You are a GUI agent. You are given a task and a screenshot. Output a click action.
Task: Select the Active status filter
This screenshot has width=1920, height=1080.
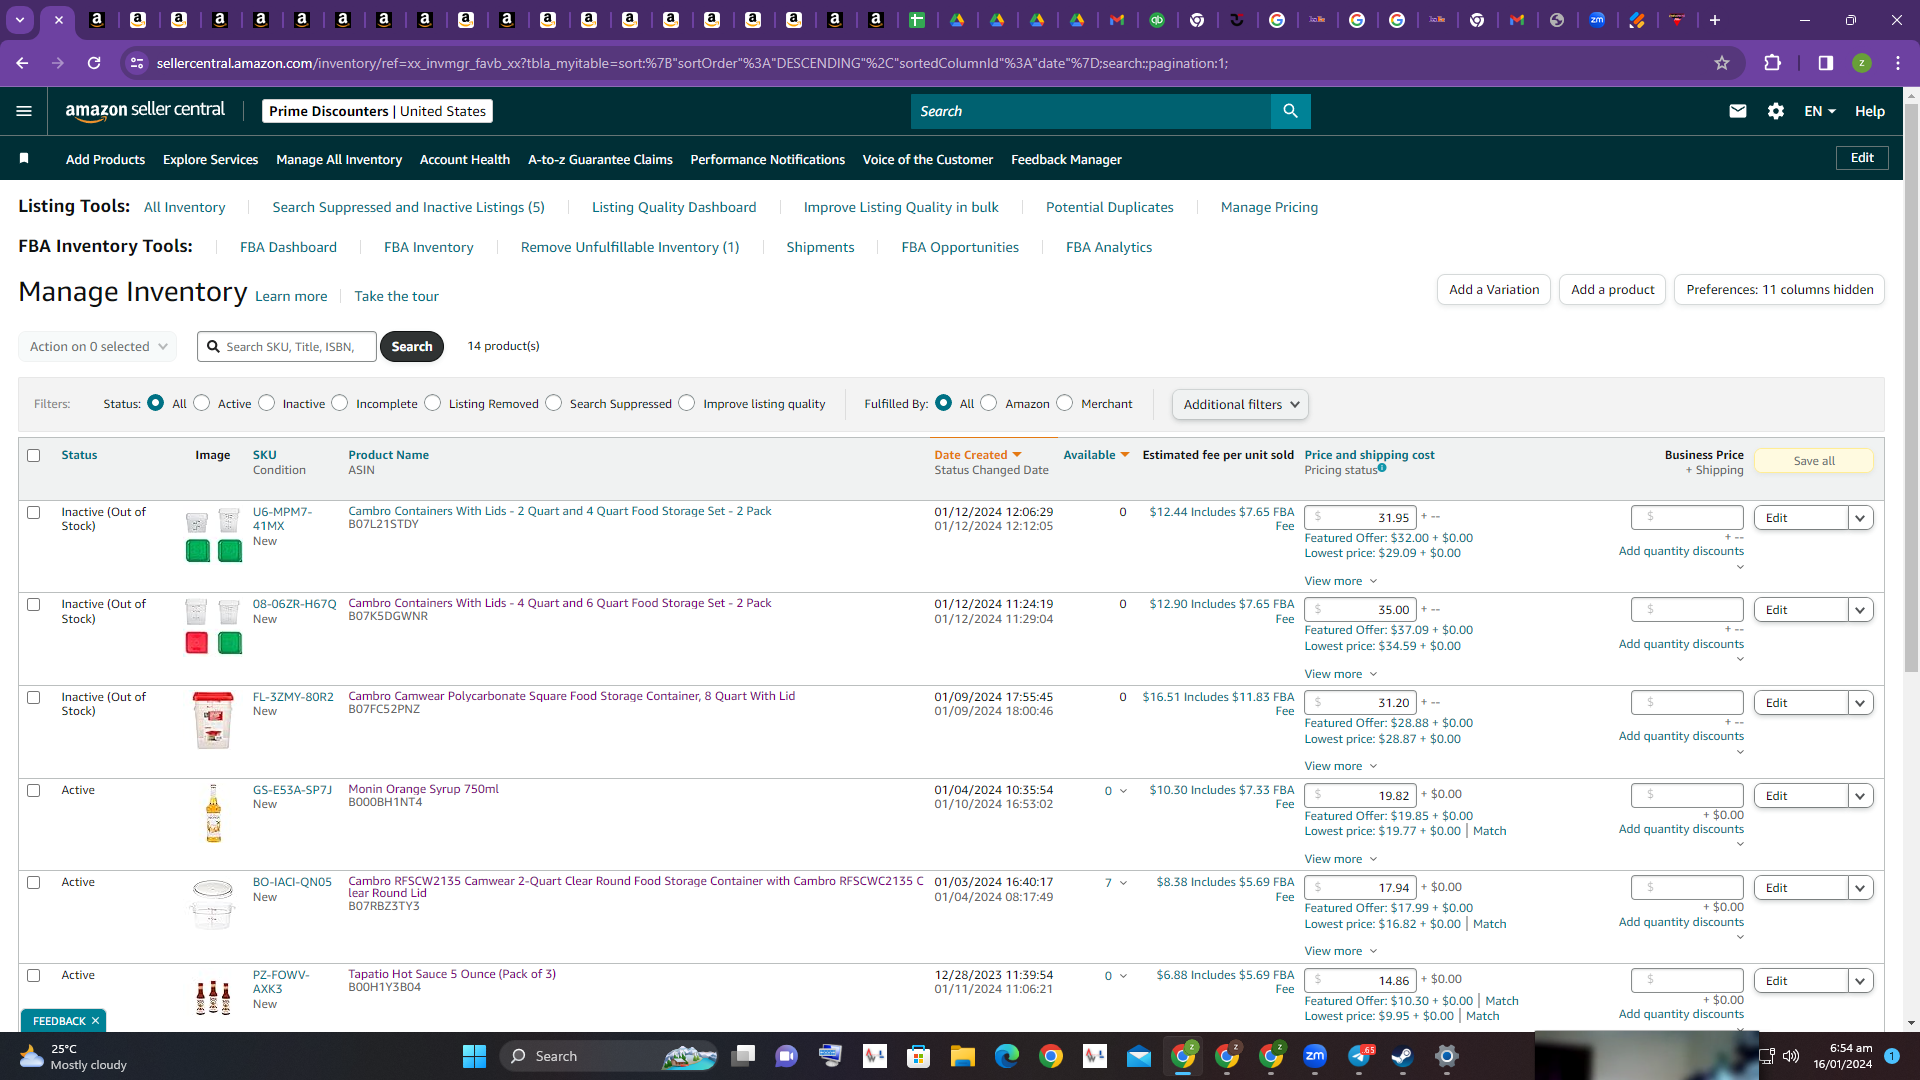202,403
